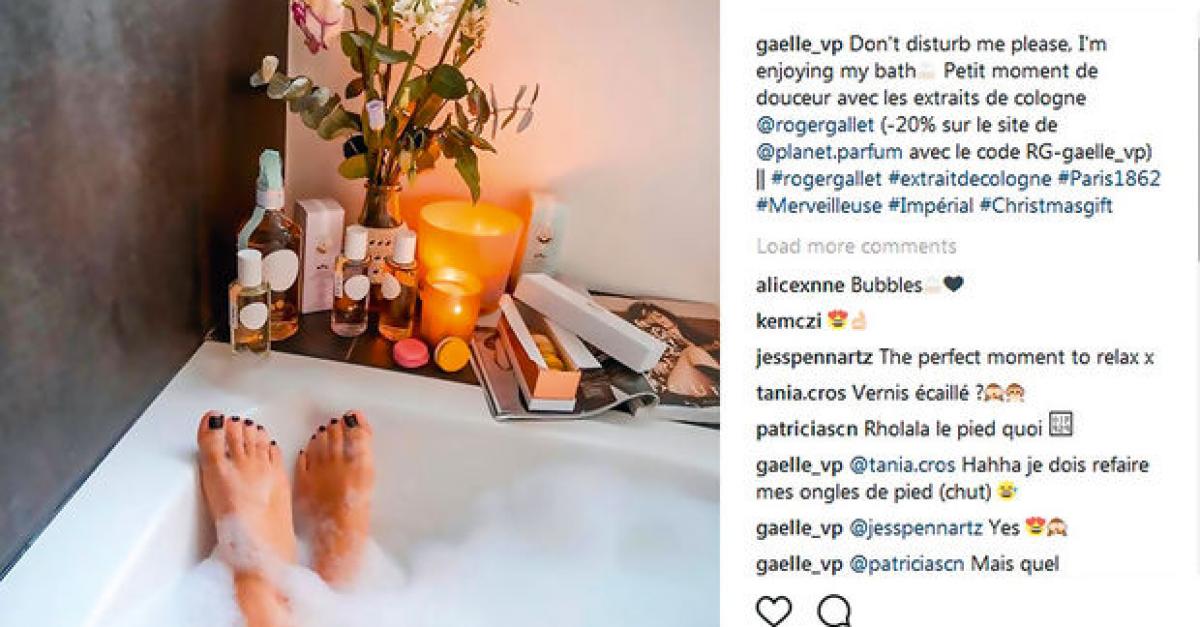Open gaelle_vp profile from caption
Screen dimensions: 1200x627
coord(800,45)
